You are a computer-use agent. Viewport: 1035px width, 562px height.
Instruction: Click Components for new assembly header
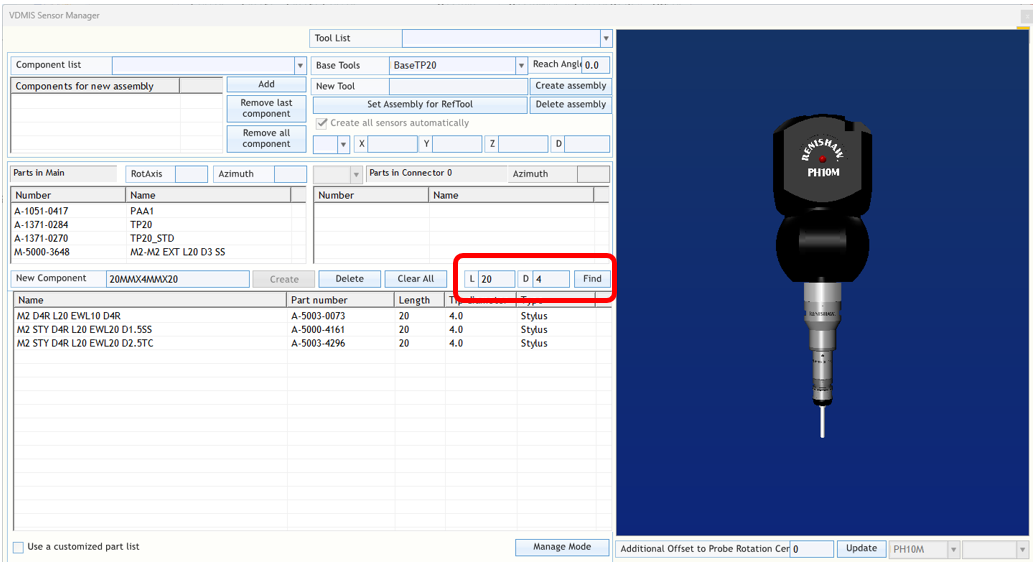95,86
